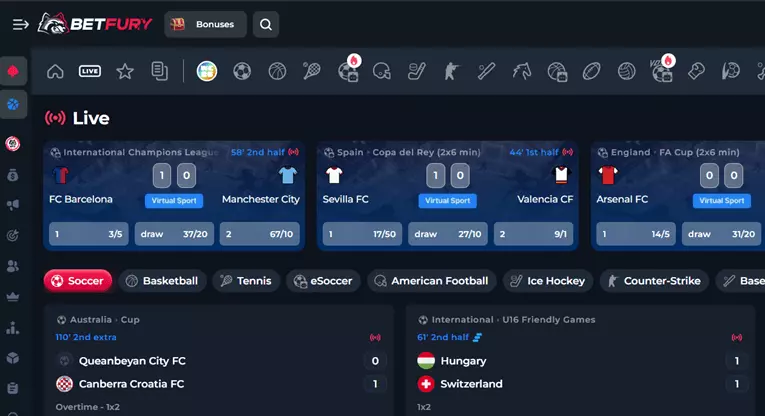Open the podium leaderboard sidebar icon

pos(13,328)
